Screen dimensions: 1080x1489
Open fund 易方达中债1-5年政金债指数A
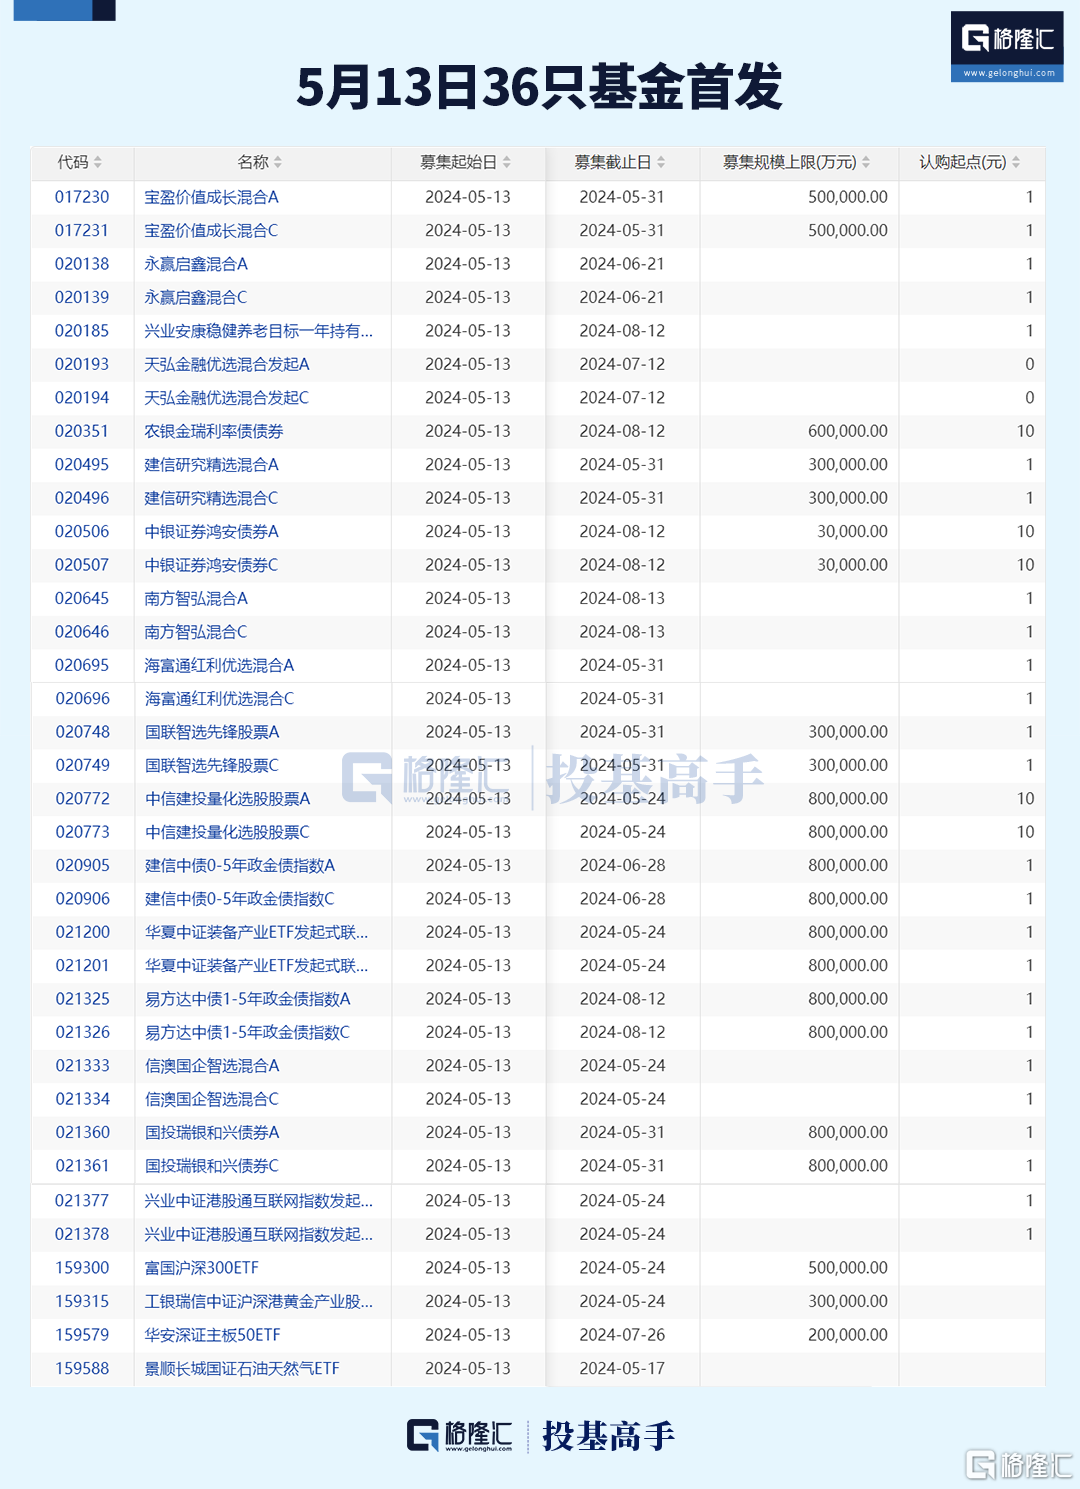coord(248,999)
